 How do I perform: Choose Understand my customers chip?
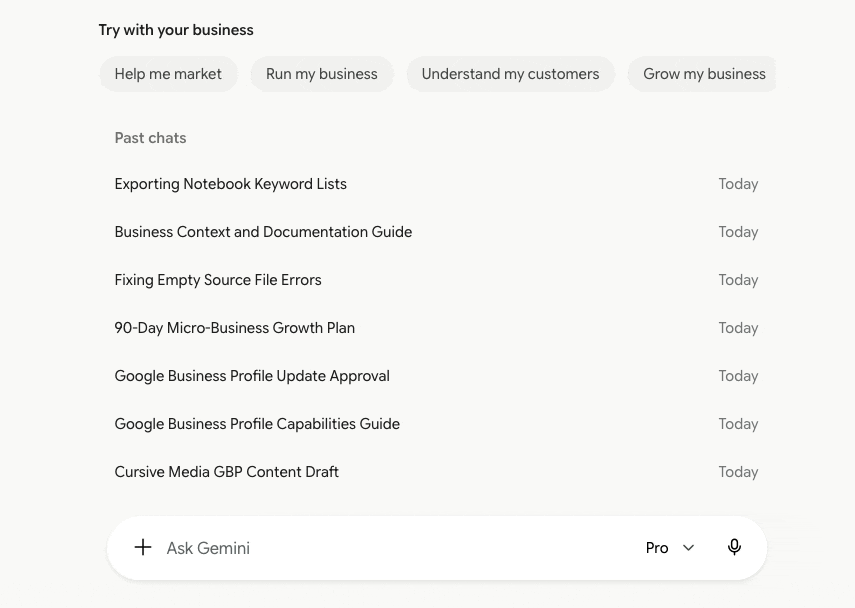click(x=510, y=74)
